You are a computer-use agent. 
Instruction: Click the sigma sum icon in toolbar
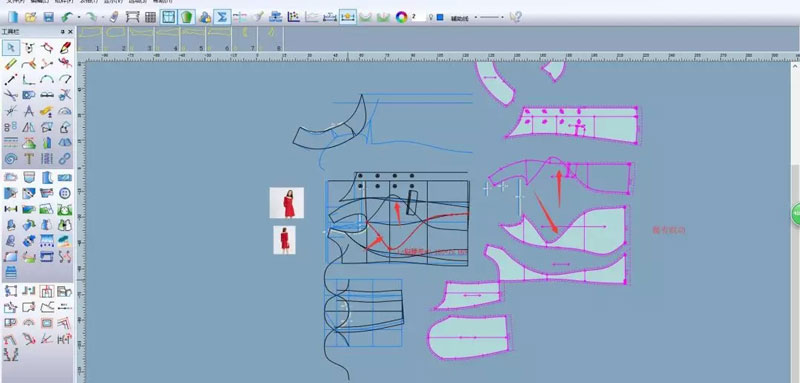pos(221,17)
